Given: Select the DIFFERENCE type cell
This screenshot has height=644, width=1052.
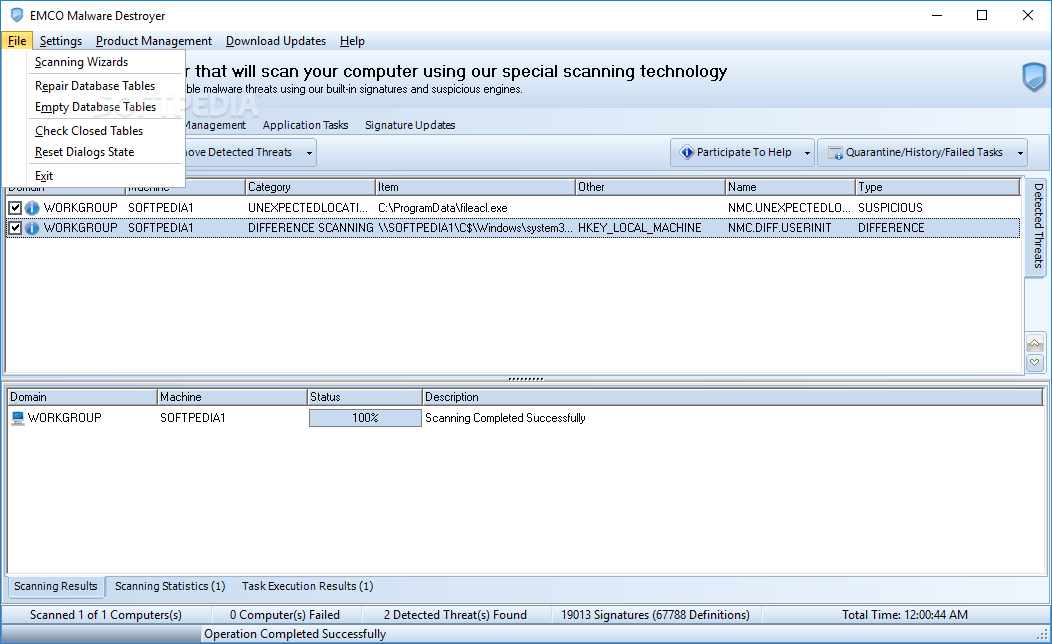Looking at the screenshot, I should pyautogui.click(x=891, y=228).
